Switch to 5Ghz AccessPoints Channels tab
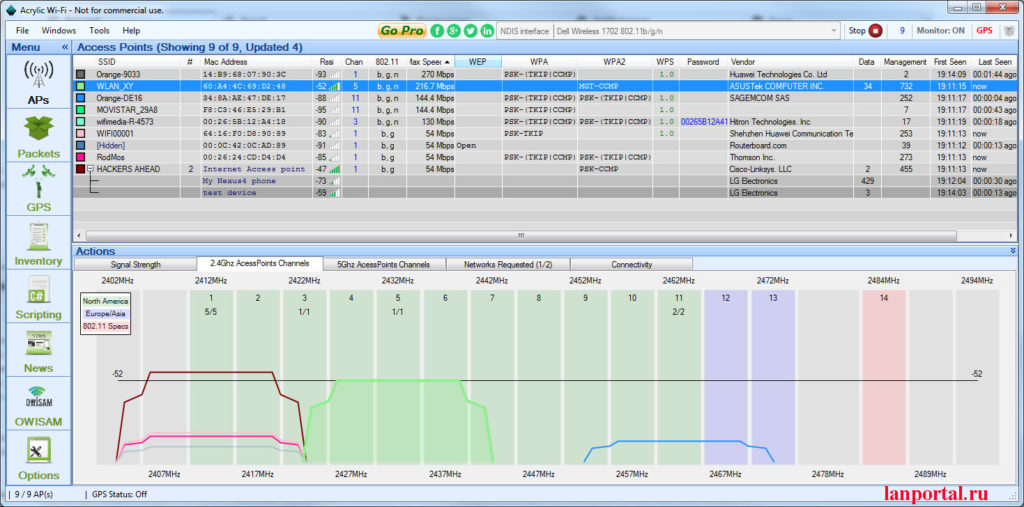Screen dimensions: 1024x507 click(384, 265)
